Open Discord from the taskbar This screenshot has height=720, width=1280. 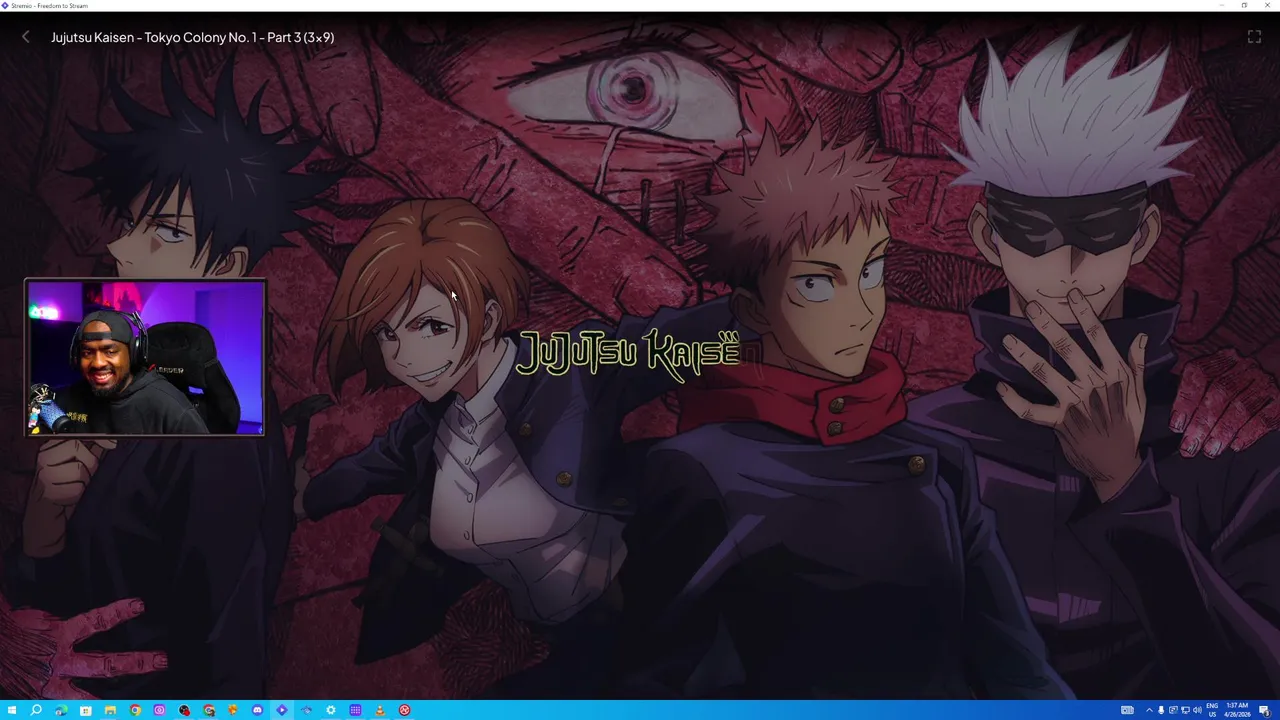(258, 710)
